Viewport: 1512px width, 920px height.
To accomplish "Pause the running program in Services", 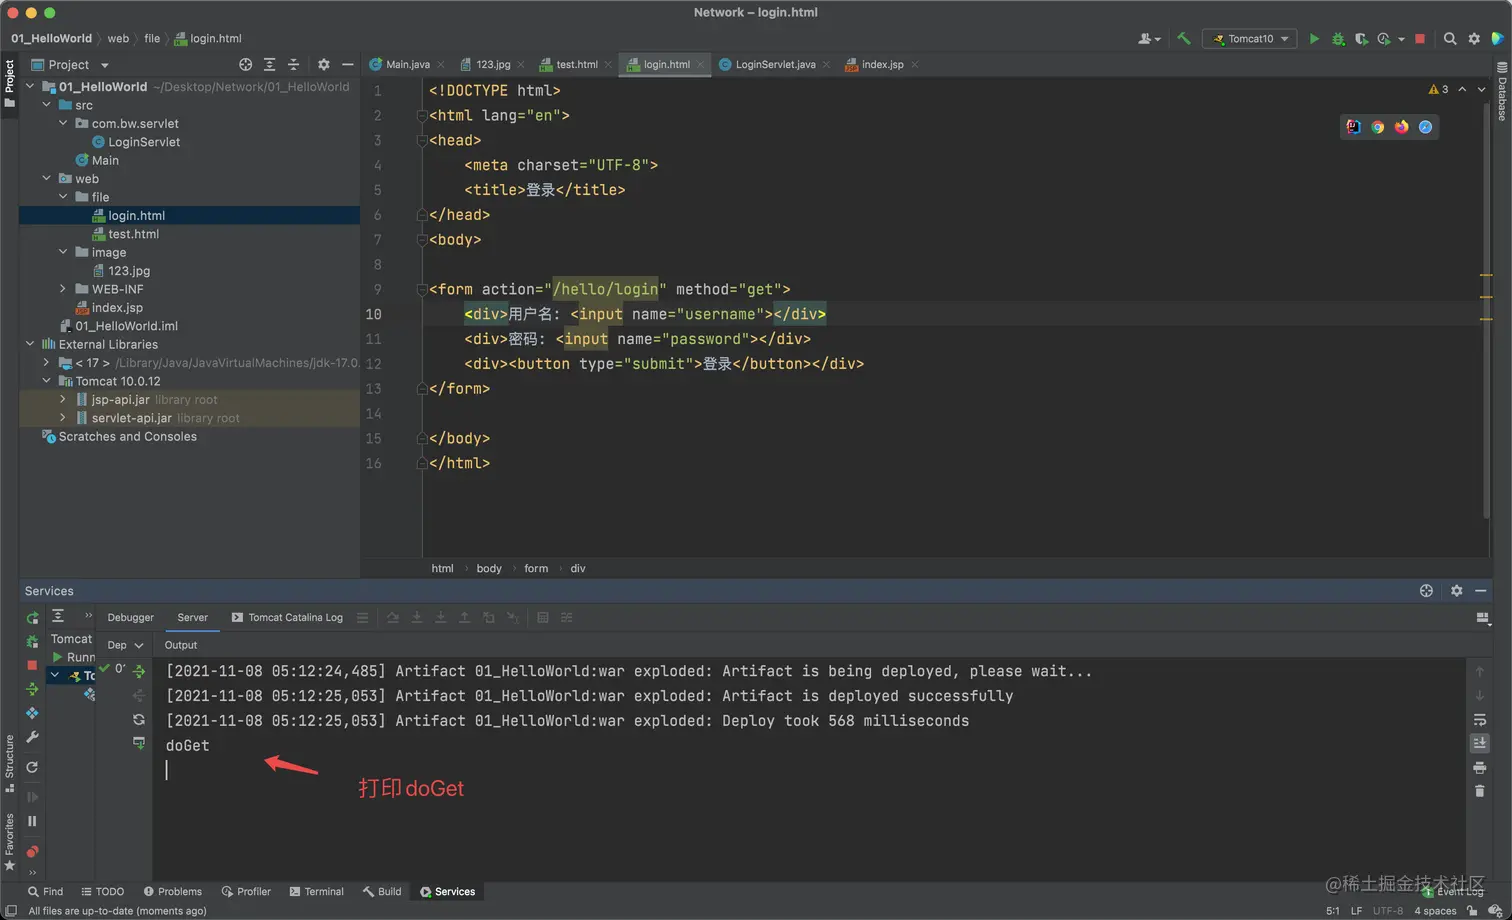I will tap(32, 821).
